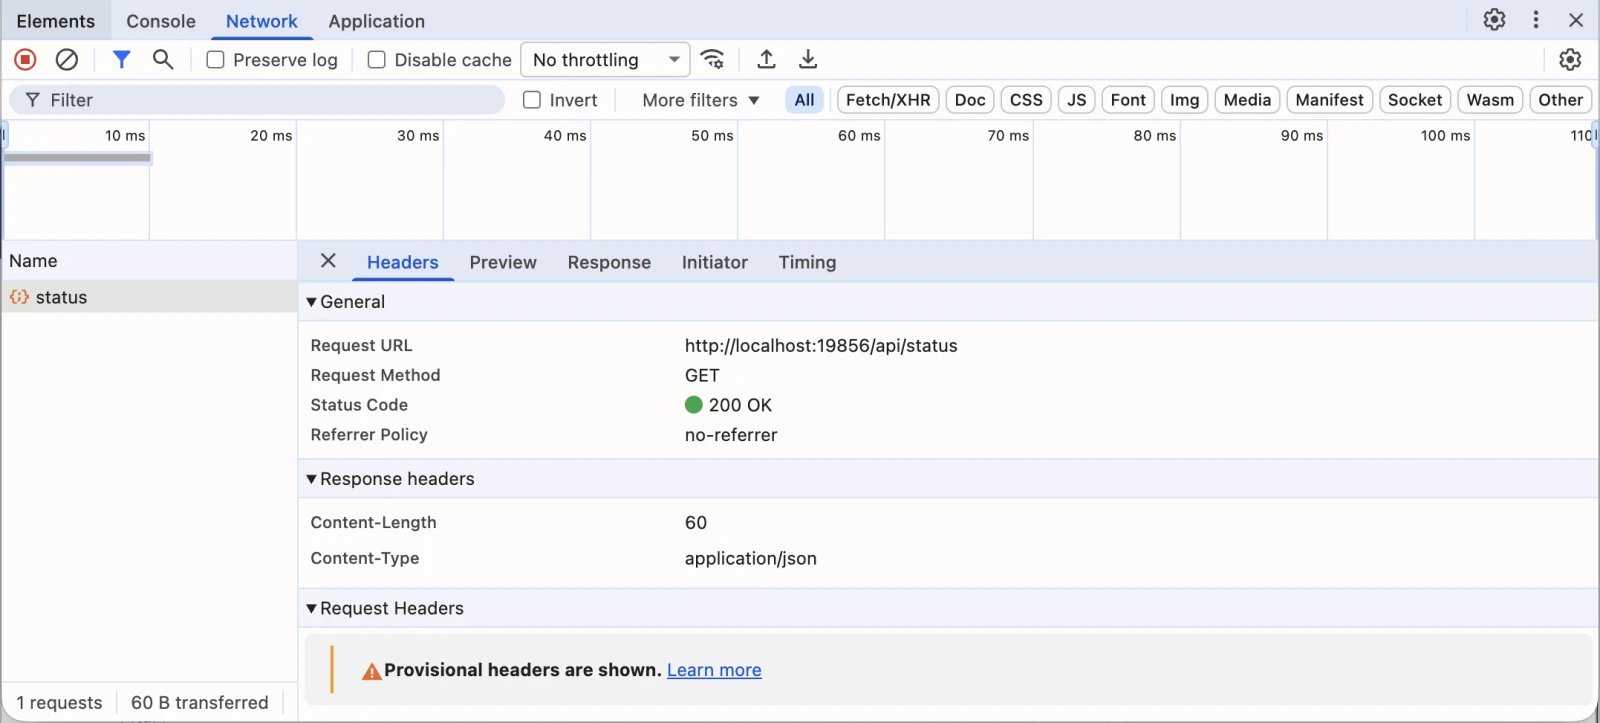Import HAR file upload icon

tap(767, 60)
